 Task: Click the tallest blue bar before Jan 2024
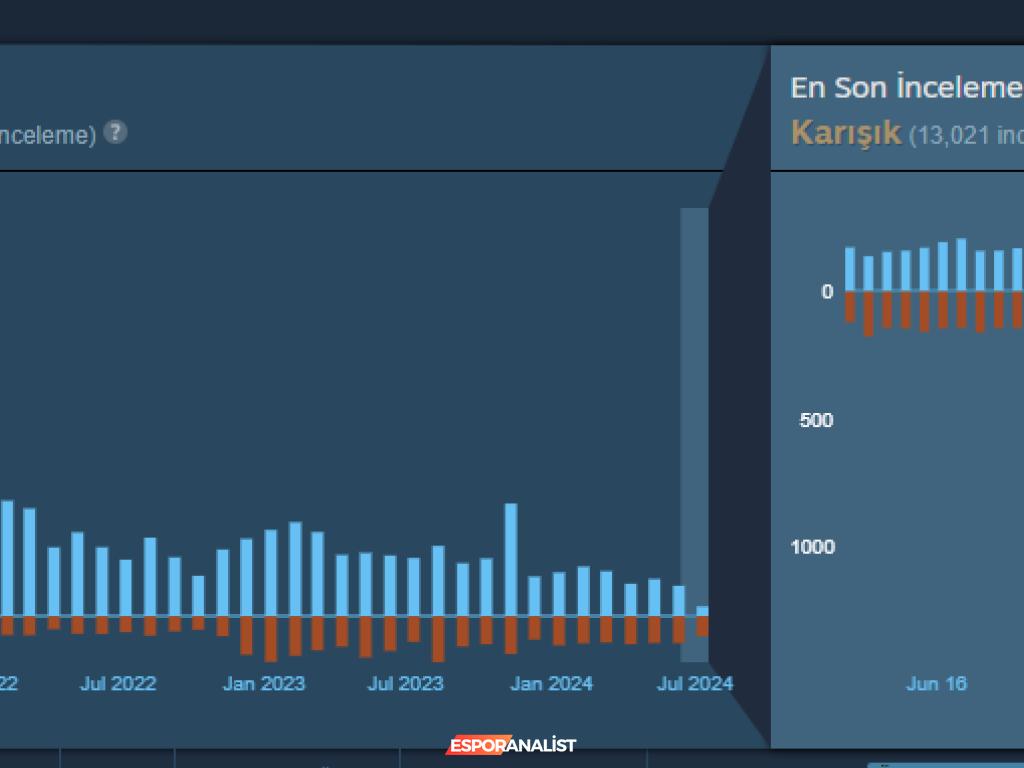coord(511,558)
